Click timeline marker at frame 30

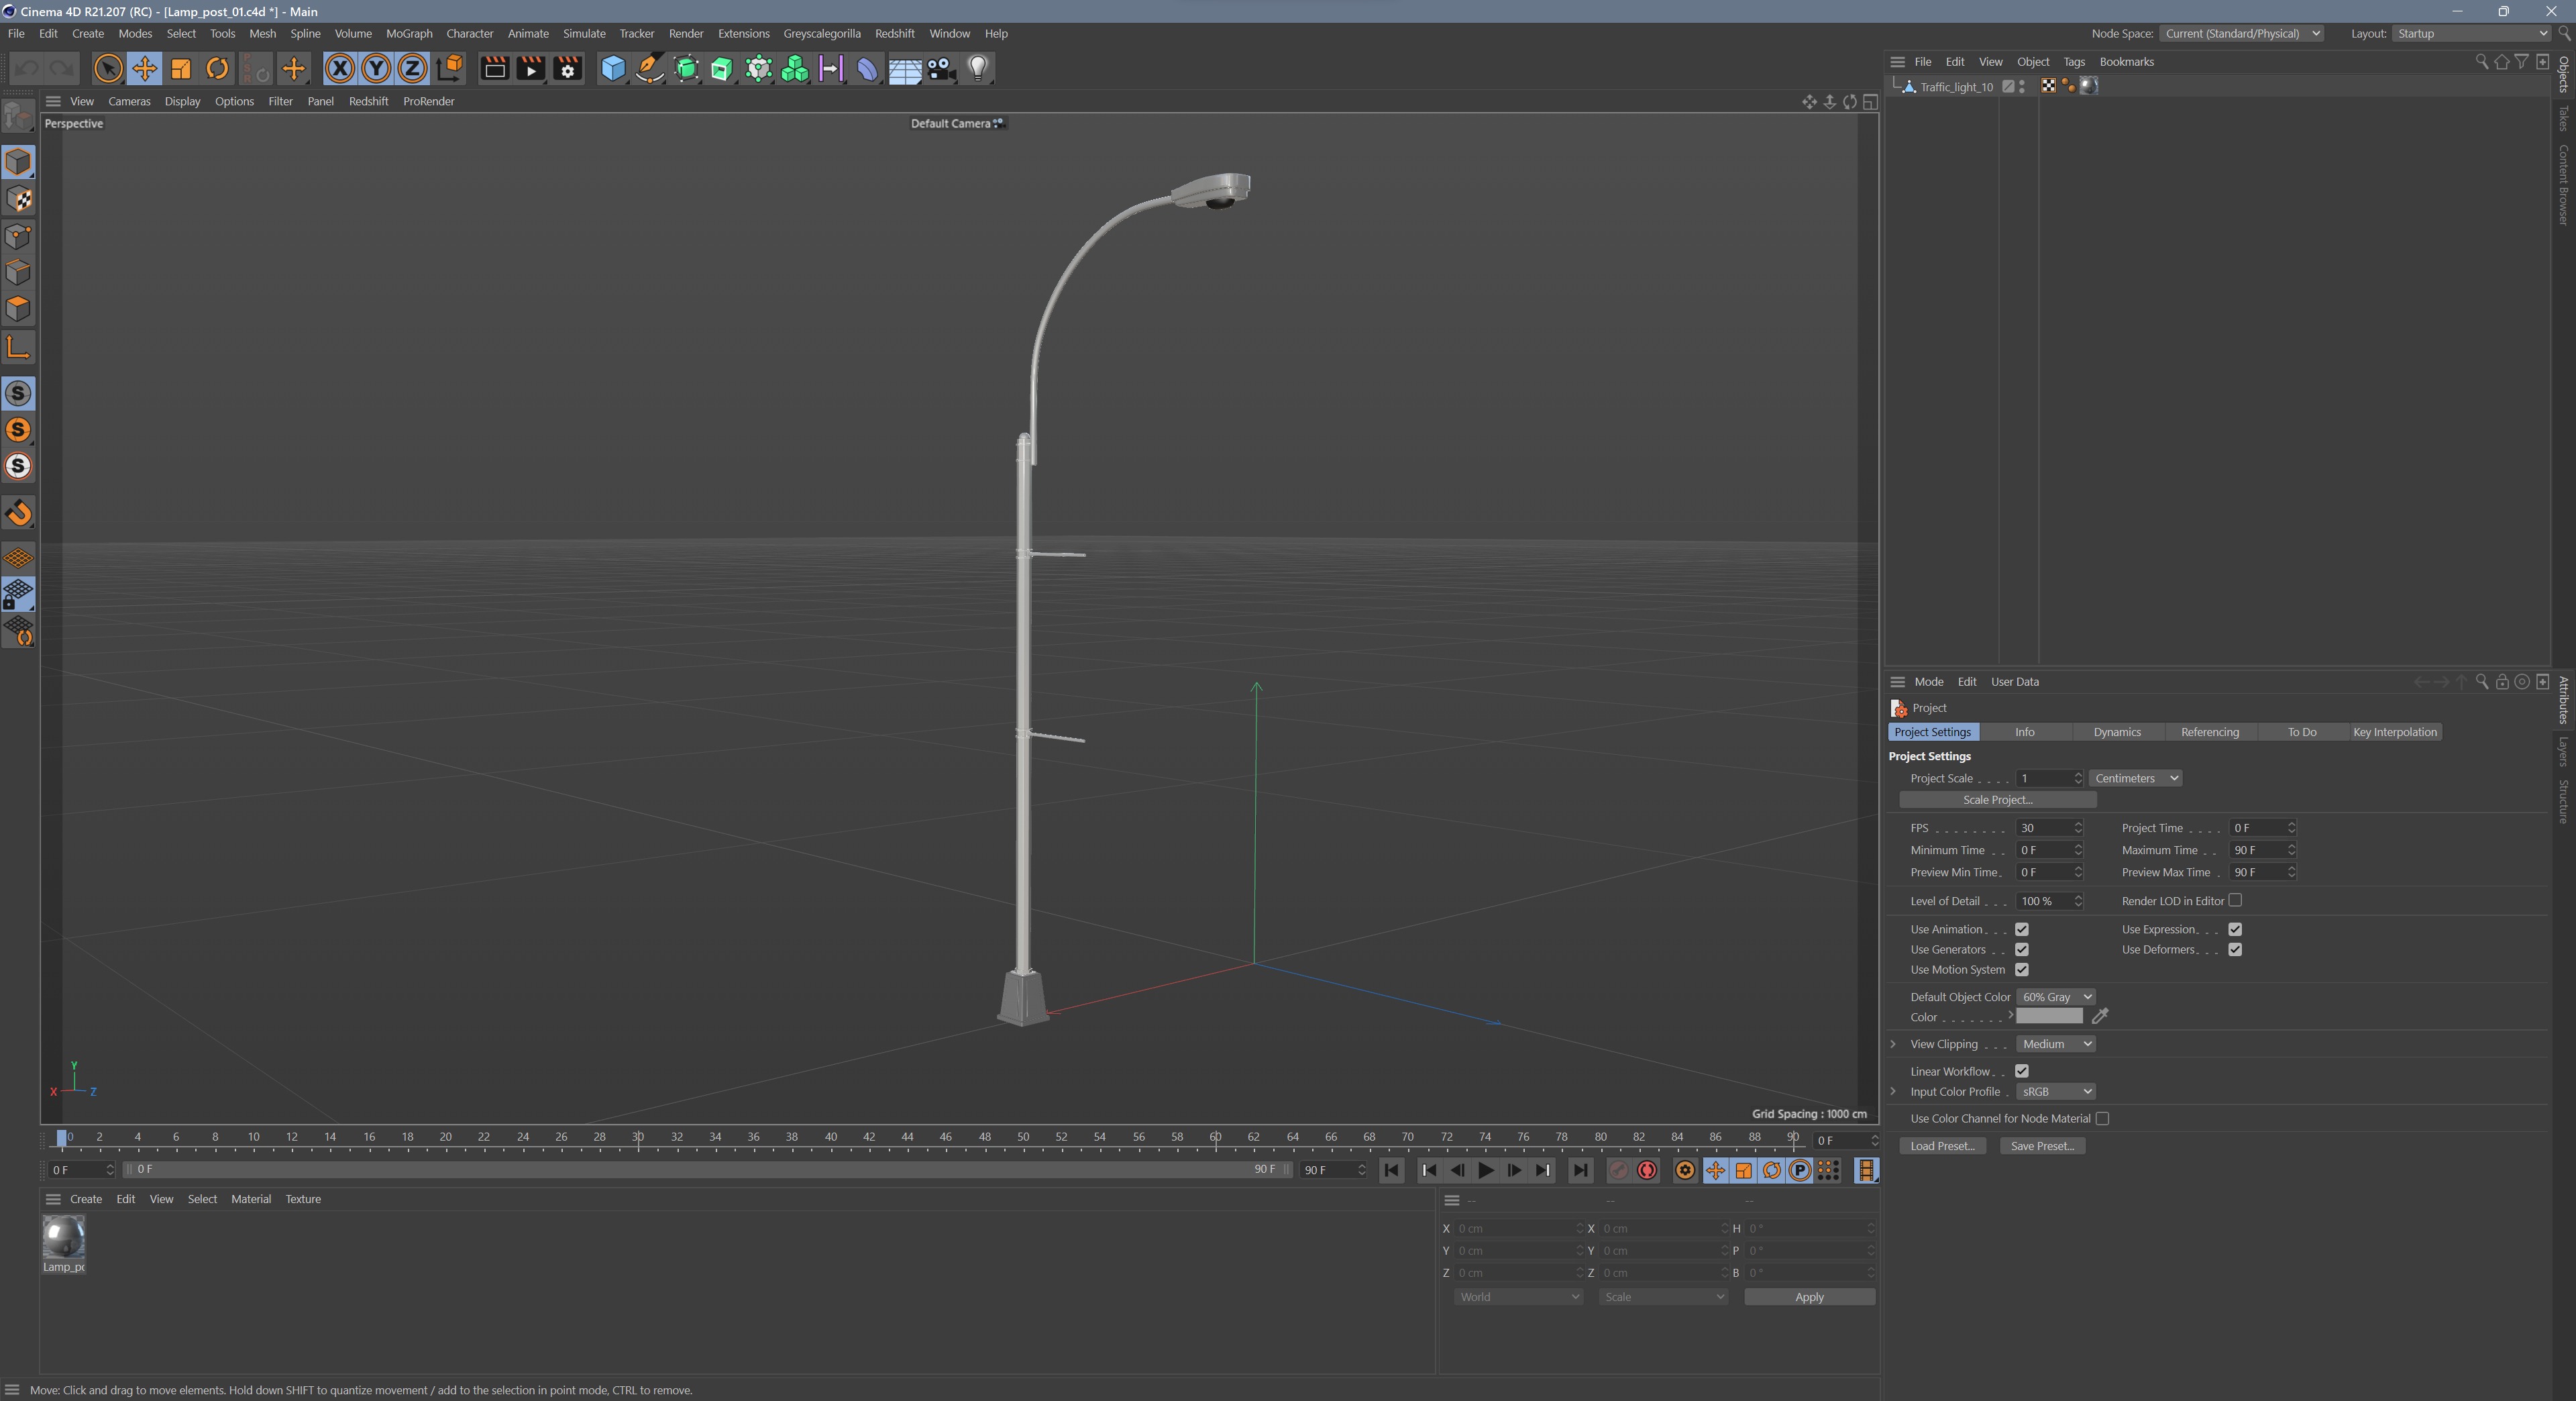[638, 1137]
